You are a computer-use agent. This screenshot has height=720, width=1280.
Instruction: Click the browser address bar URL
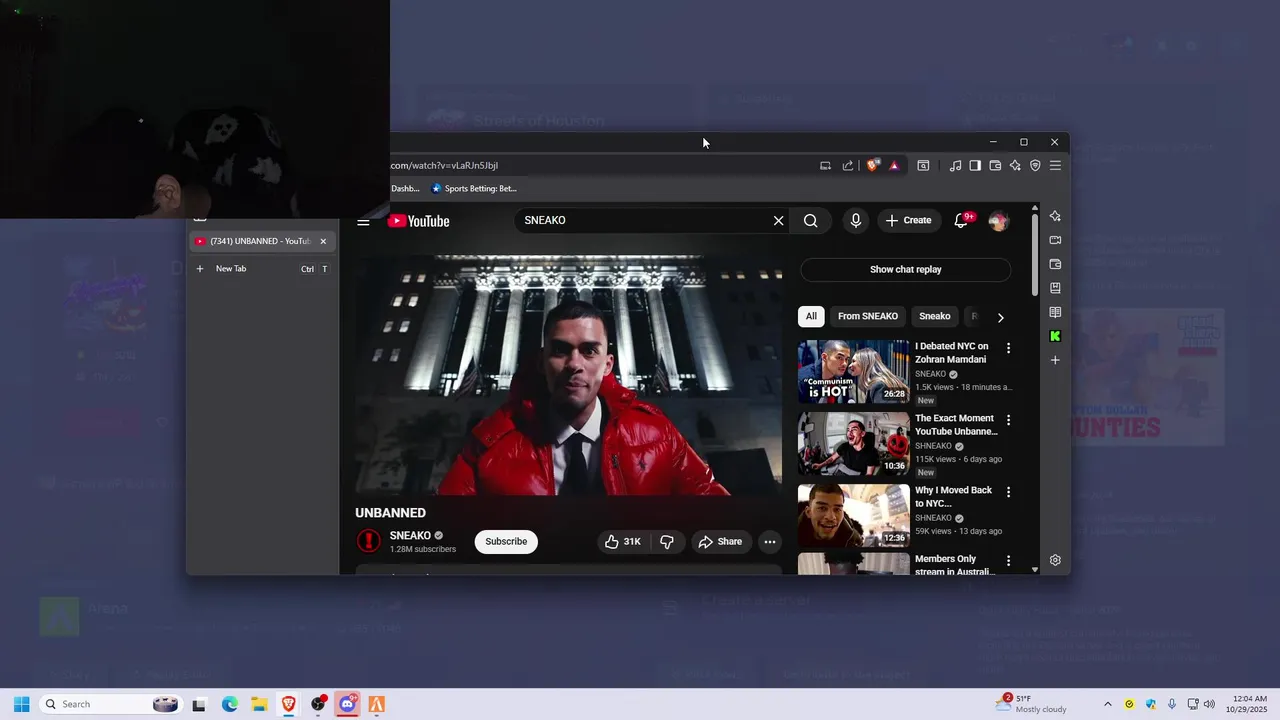tap(444, 165)
